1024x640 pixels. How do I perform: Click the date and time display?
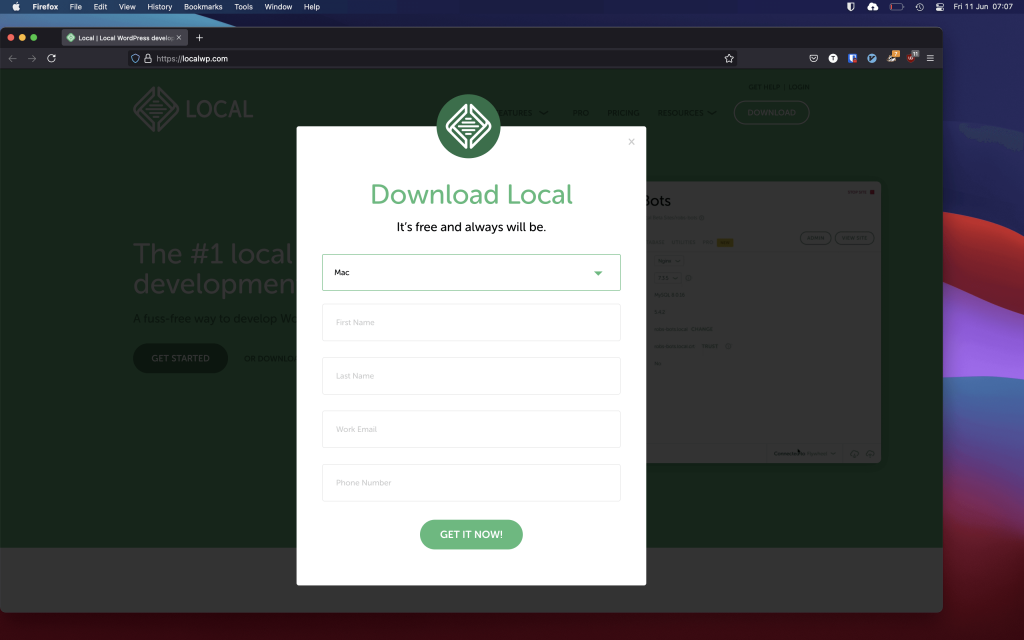[983, 7]
